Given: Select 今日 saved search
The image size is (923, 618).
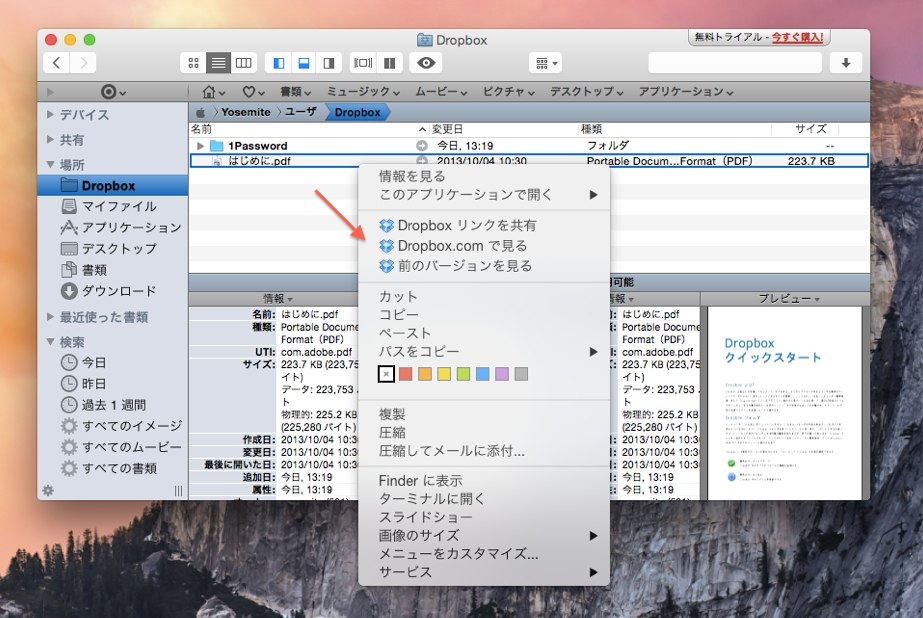Looking at the screenshot, I should 112,363.
